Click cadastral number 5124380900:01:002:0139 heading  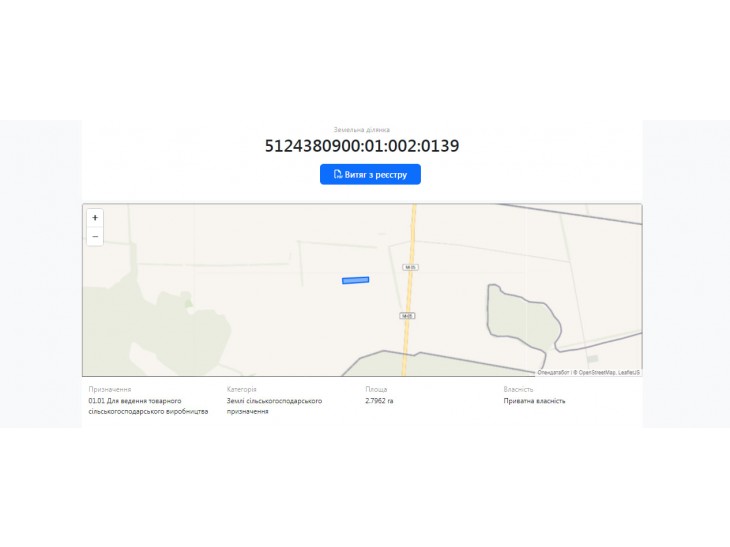(362, 146)
